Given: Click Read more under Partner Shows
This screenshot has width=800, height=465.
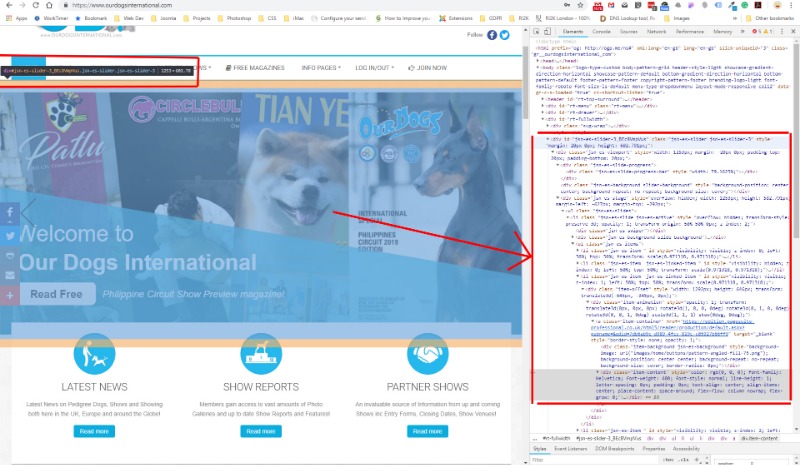Looking at the screenshot, I should [428, 431].
